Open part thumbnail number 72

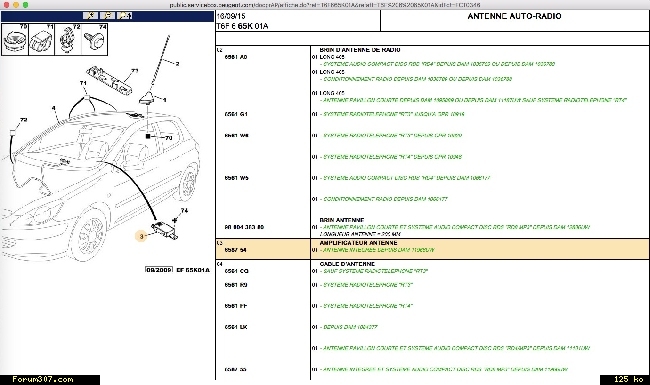coord(68,40)
